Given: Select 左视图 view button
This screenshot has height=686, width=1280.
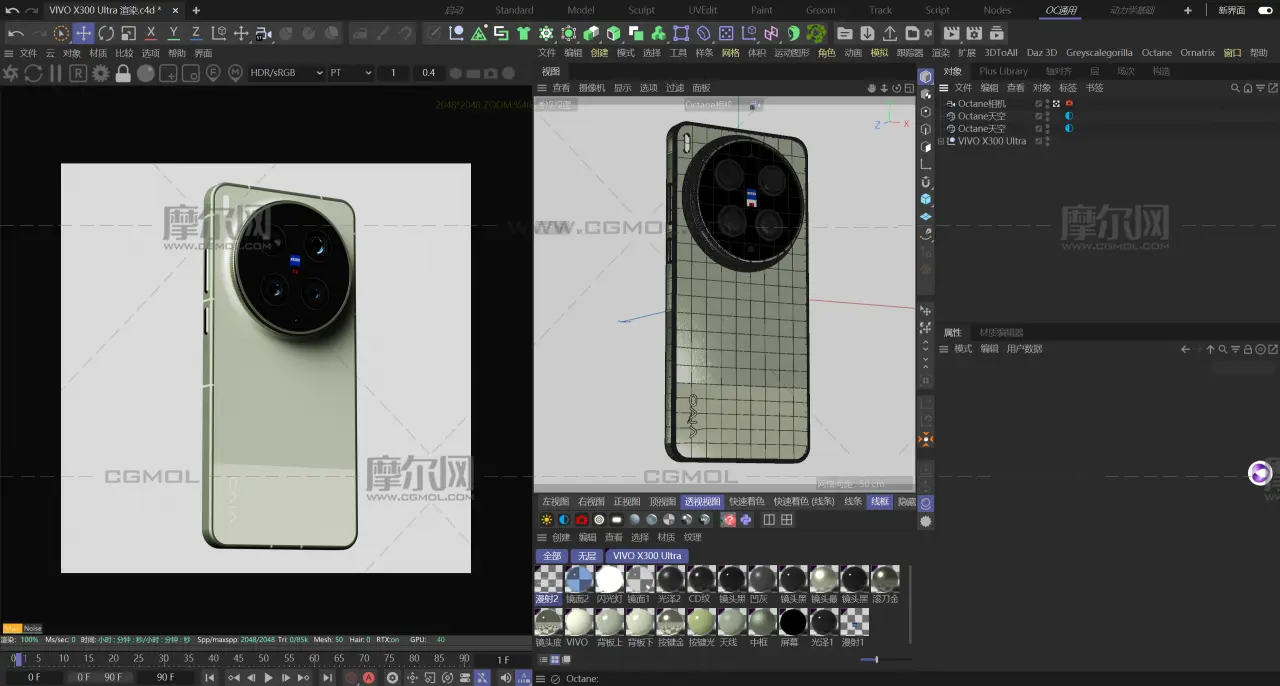Looking at the screenshot, I should [x=555, y=502].
